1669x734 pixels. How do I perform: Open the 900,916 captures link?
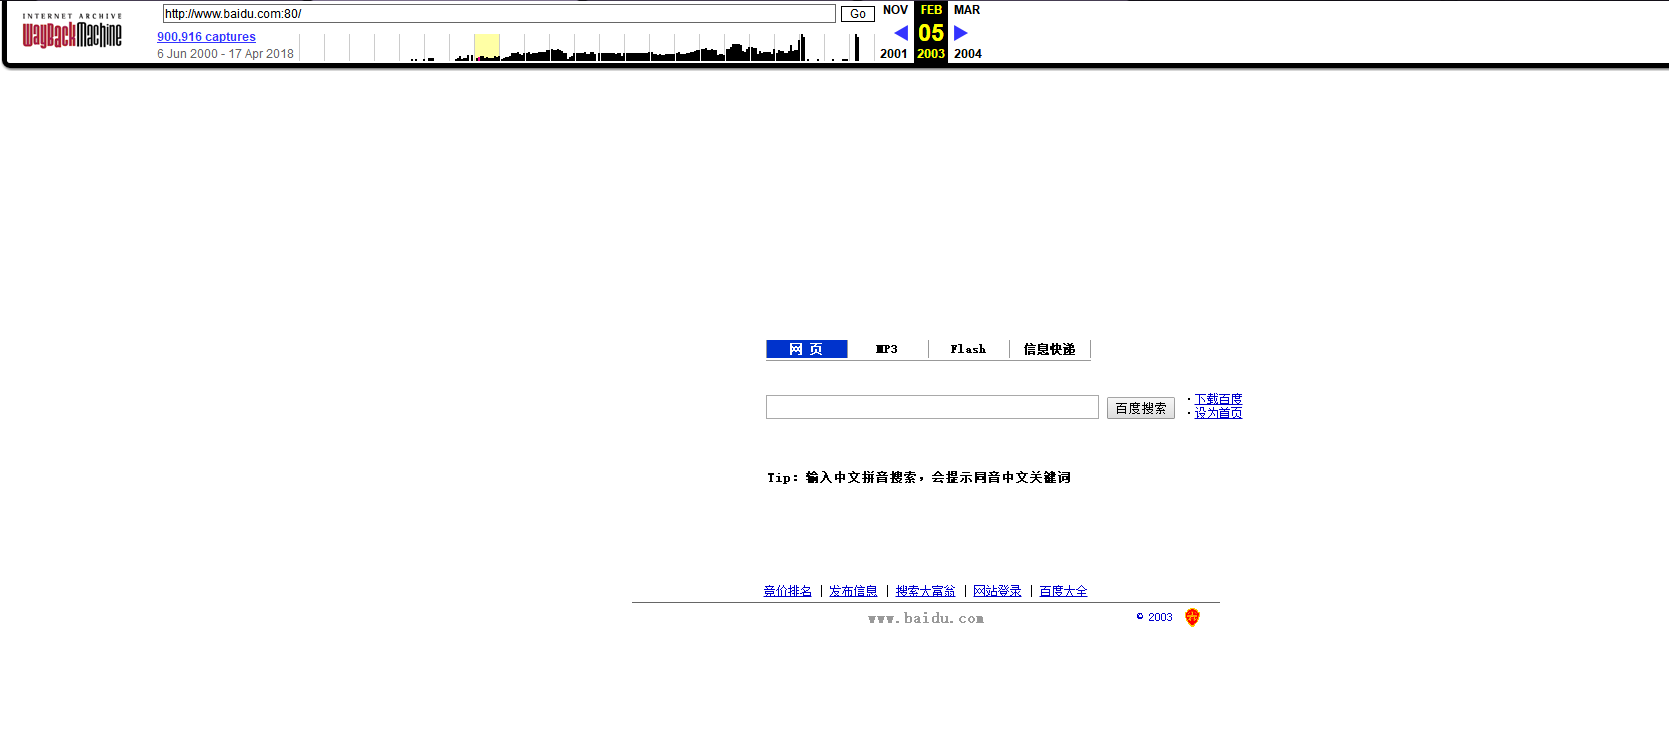click(206, 37)
